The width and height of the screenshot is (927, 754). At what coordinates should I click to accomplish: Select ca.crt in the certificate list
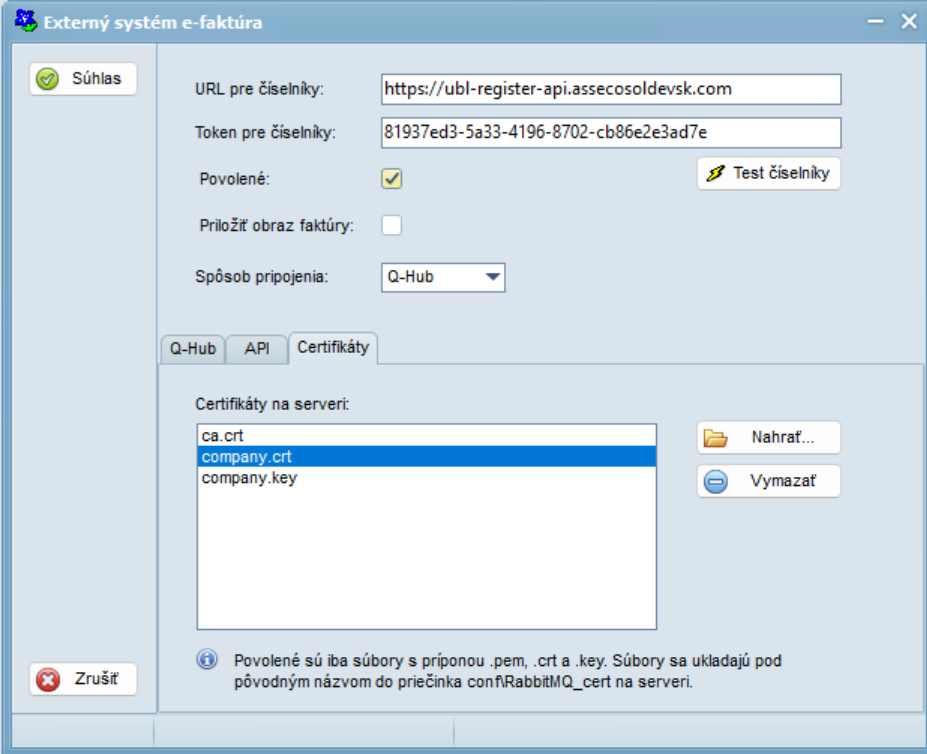(426, 436)
